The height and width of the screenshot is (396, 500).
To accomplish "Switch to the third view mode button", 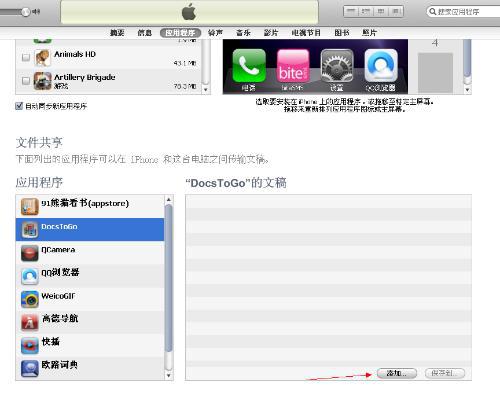I will (x=381, y=11).
